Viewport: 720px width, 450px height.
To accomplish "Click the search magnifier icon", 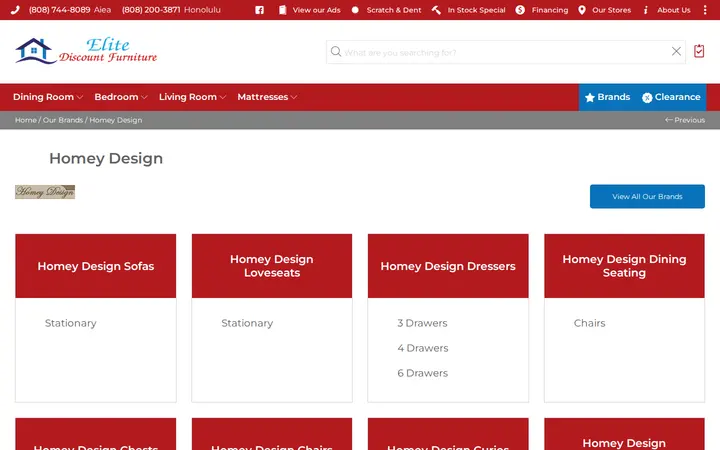I will click(336, 51).
